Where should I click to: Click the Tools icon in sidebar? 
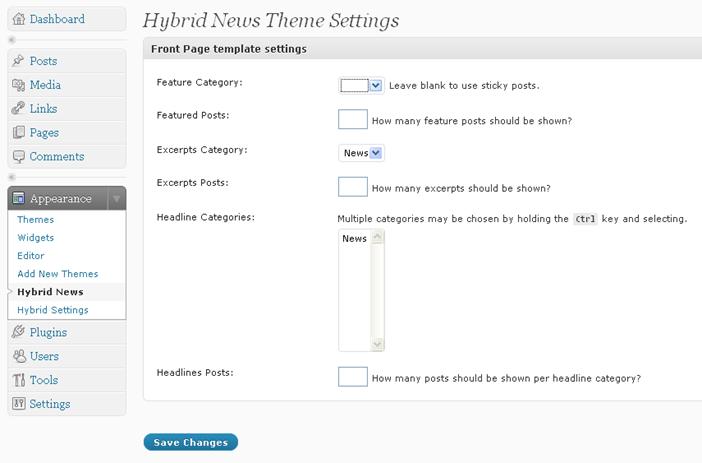(x=18, y=380)
